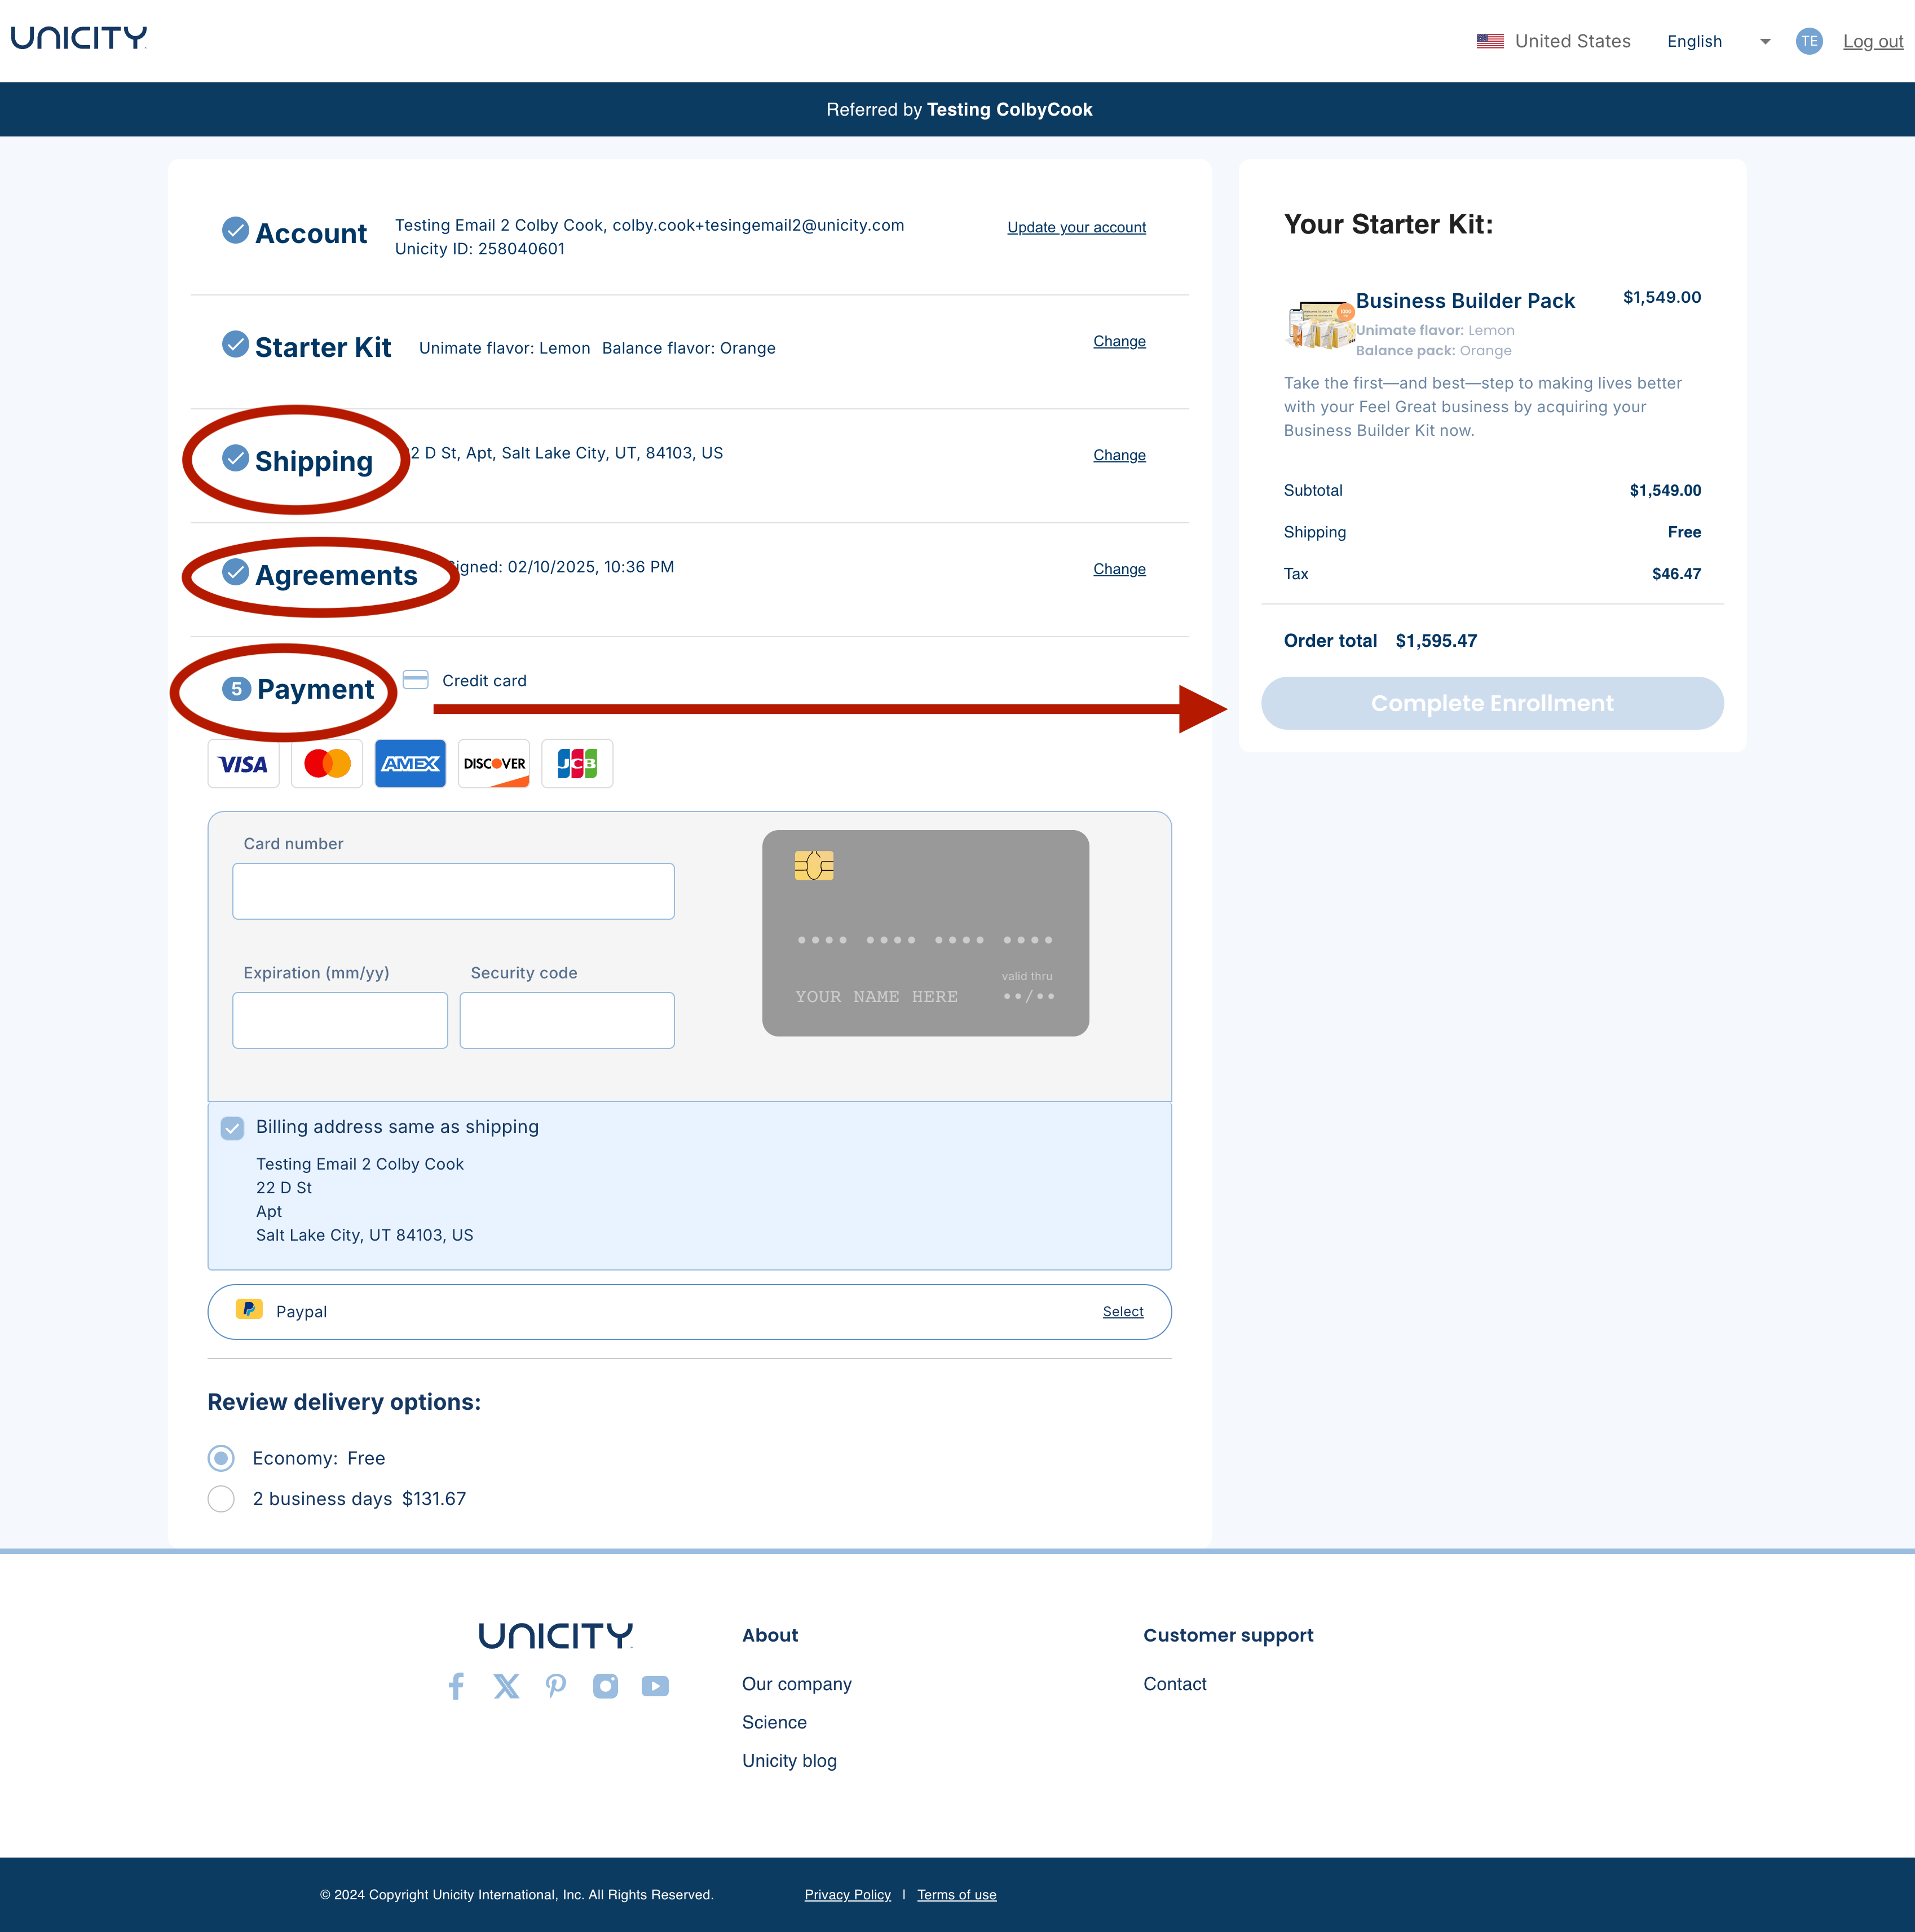Focus the Card number field

tap(453, 891)
